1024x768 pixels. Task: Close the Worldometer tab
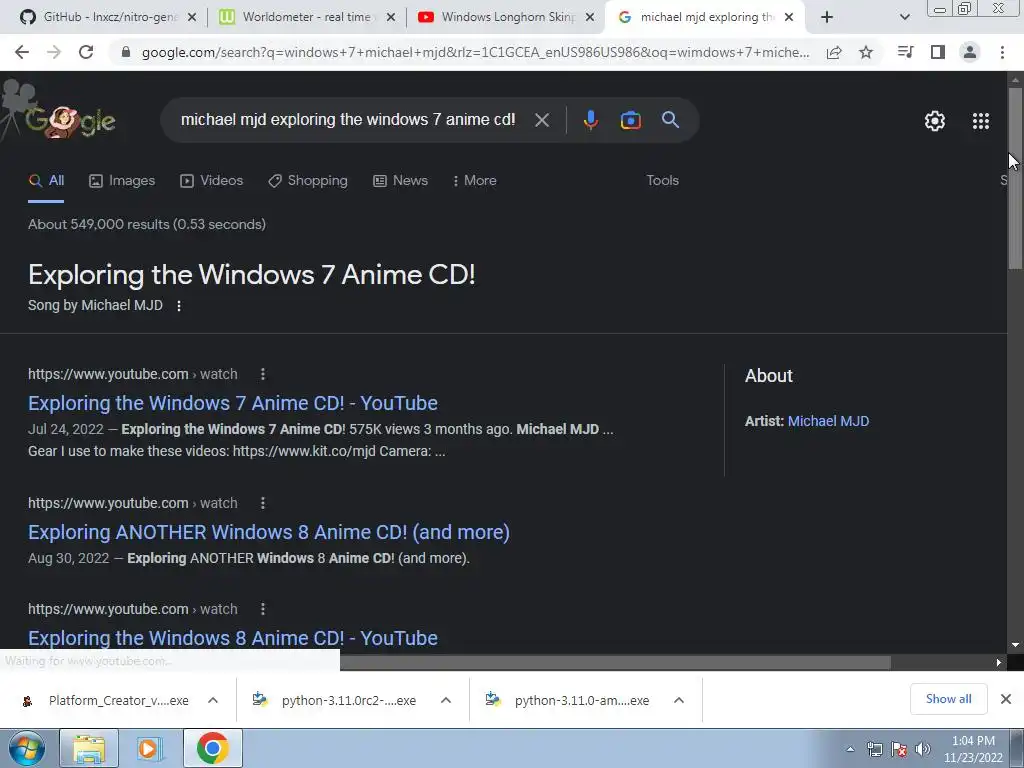(x=391, y=18)
